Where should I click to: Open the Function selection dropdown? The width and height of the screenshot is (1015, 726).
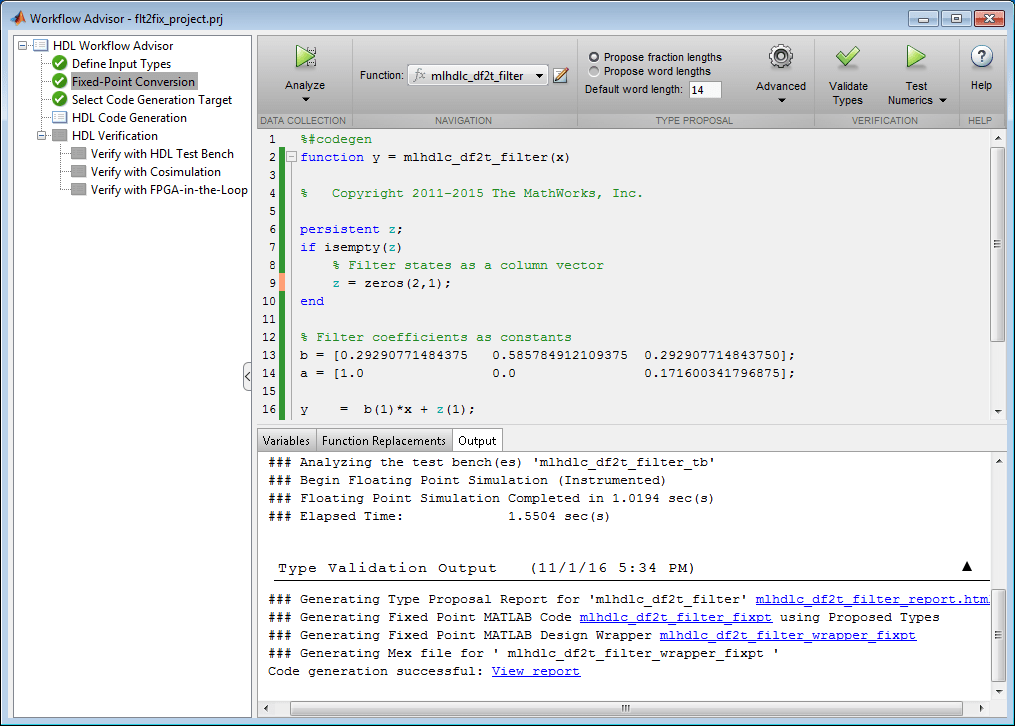(x=540, y=76)
